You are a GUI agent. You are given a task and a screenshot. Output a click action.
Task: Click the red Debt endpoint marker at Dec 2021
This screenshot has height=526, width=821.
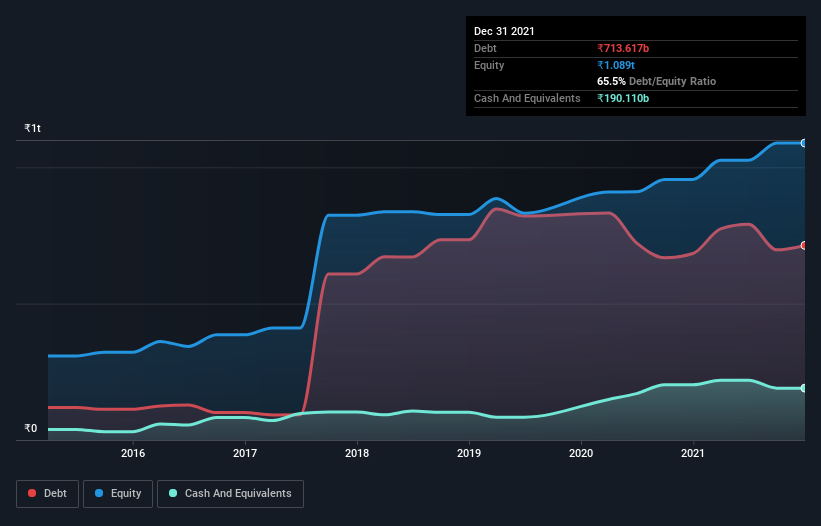tap(804, 245)
